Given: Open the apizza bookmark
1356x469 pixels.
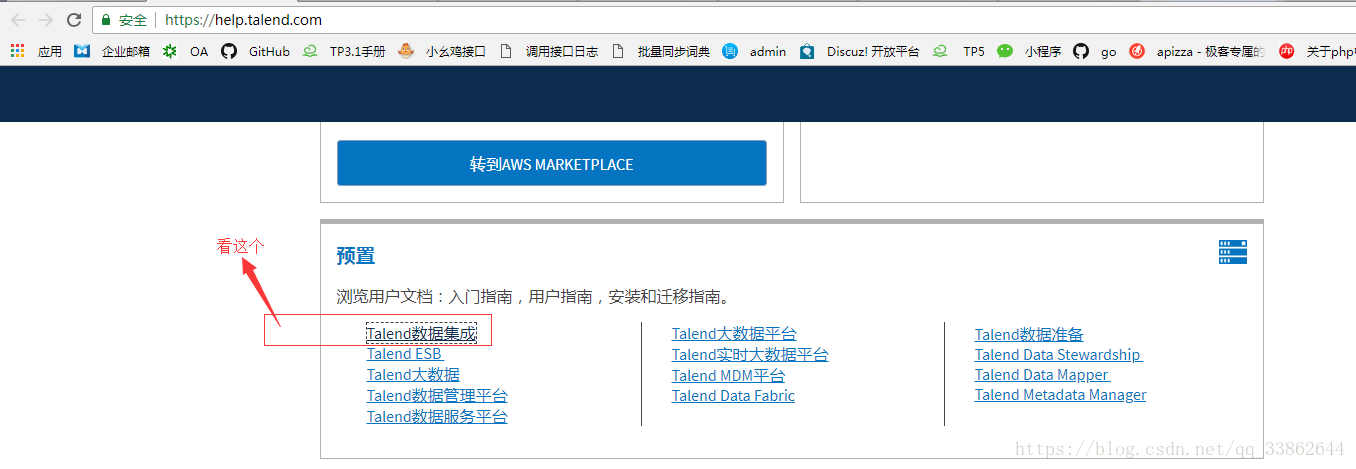Looking at the screenshot, I should coord(1197,51).
